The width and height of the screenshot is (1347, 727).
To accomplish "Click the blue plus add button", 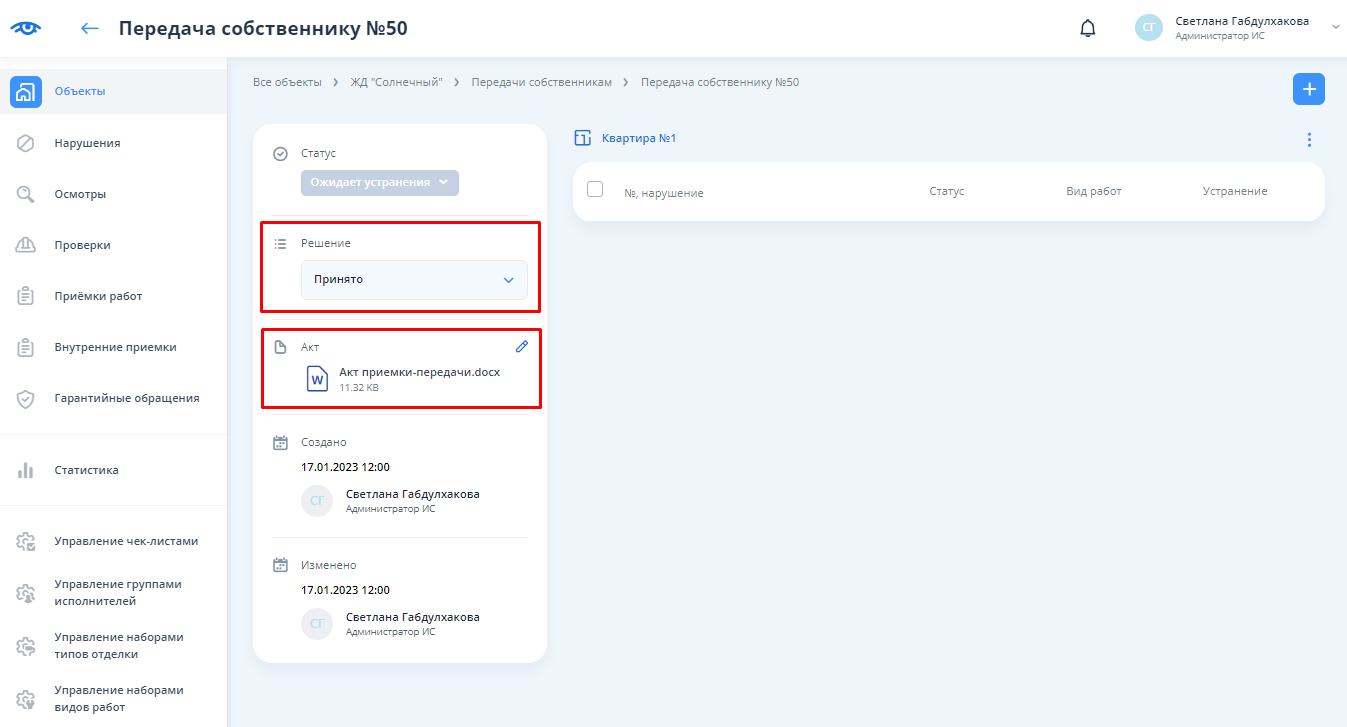I will 1308,89.
